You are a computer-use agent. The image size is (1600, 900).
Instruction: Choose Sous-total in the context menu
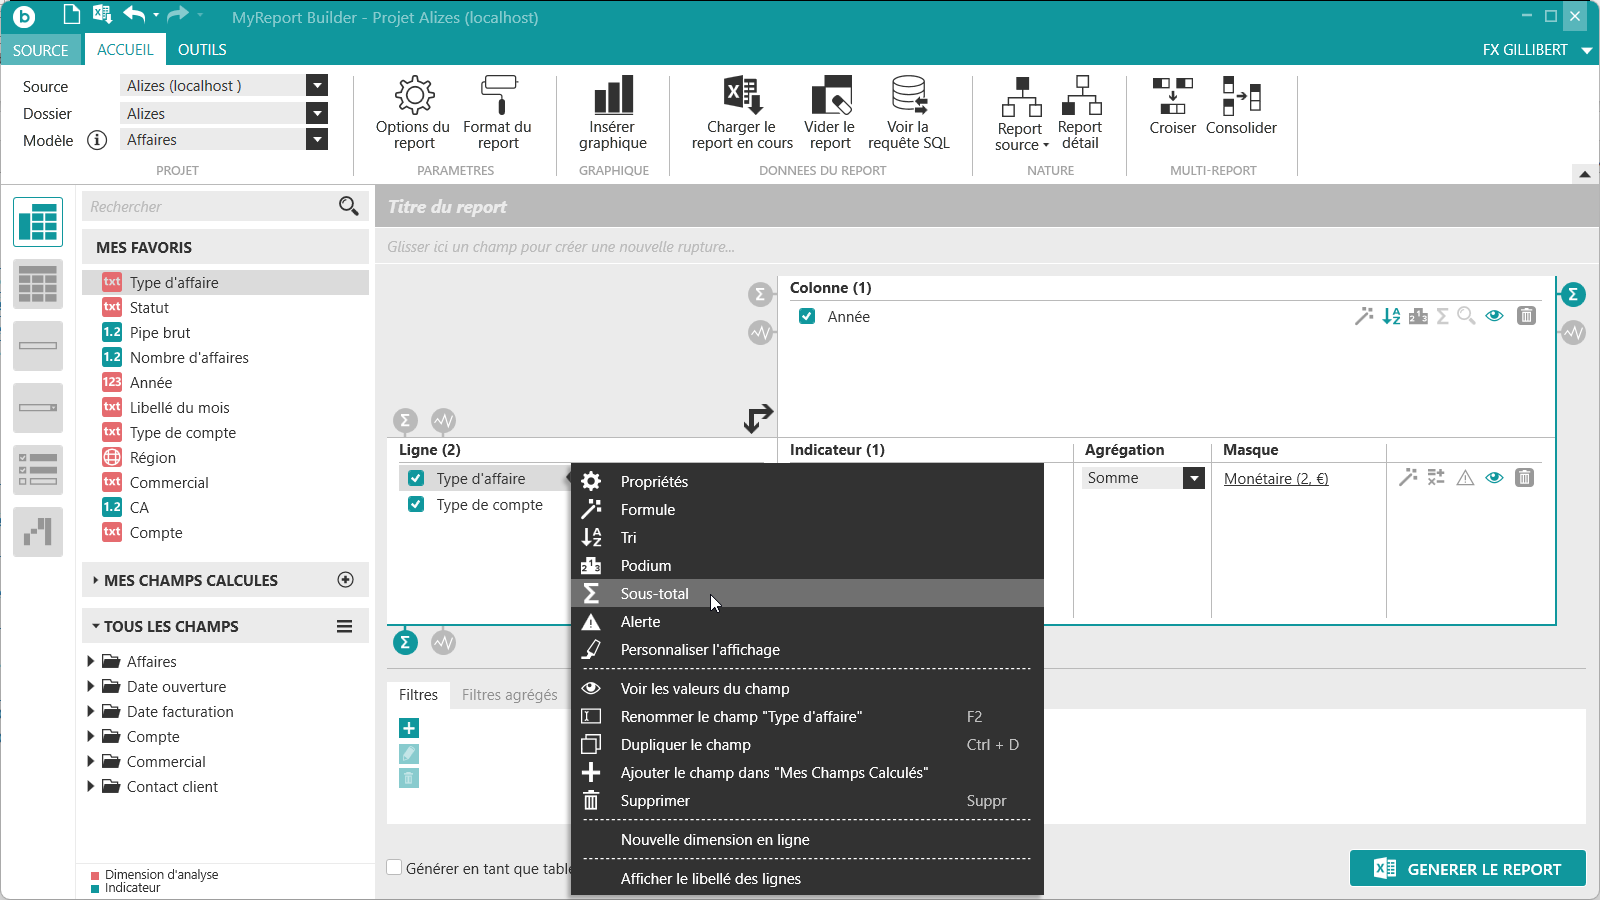654,594
